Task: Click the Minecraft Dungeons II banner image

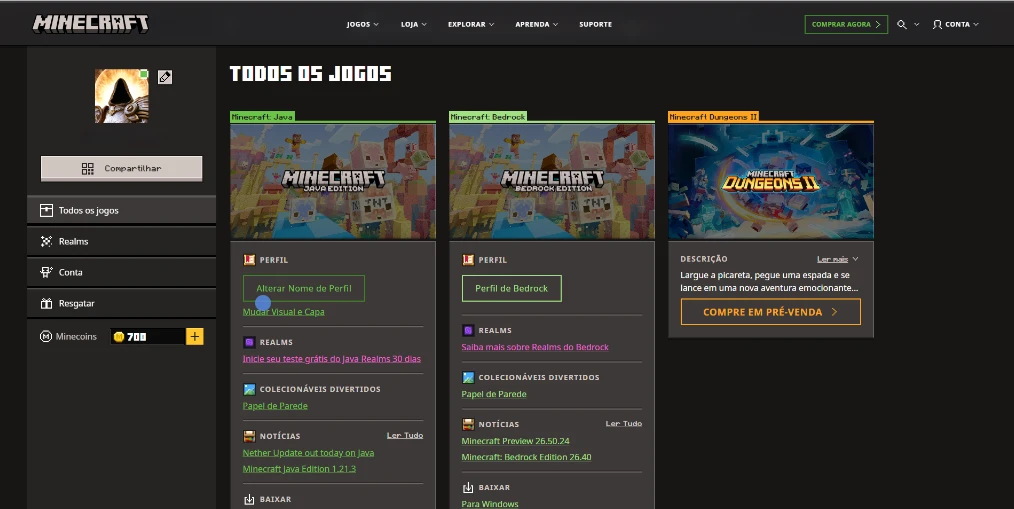Action: pyautogui.click(x=771, y=182)
